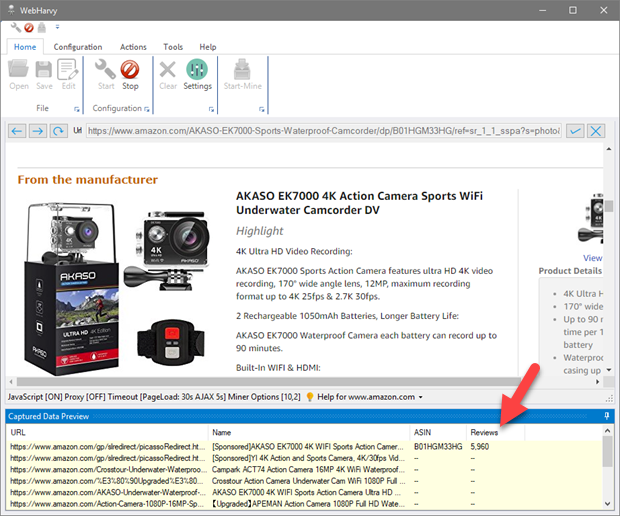Expand the File group dialog launcher
This screenshot has height=516, width=620.
[77, 108]
